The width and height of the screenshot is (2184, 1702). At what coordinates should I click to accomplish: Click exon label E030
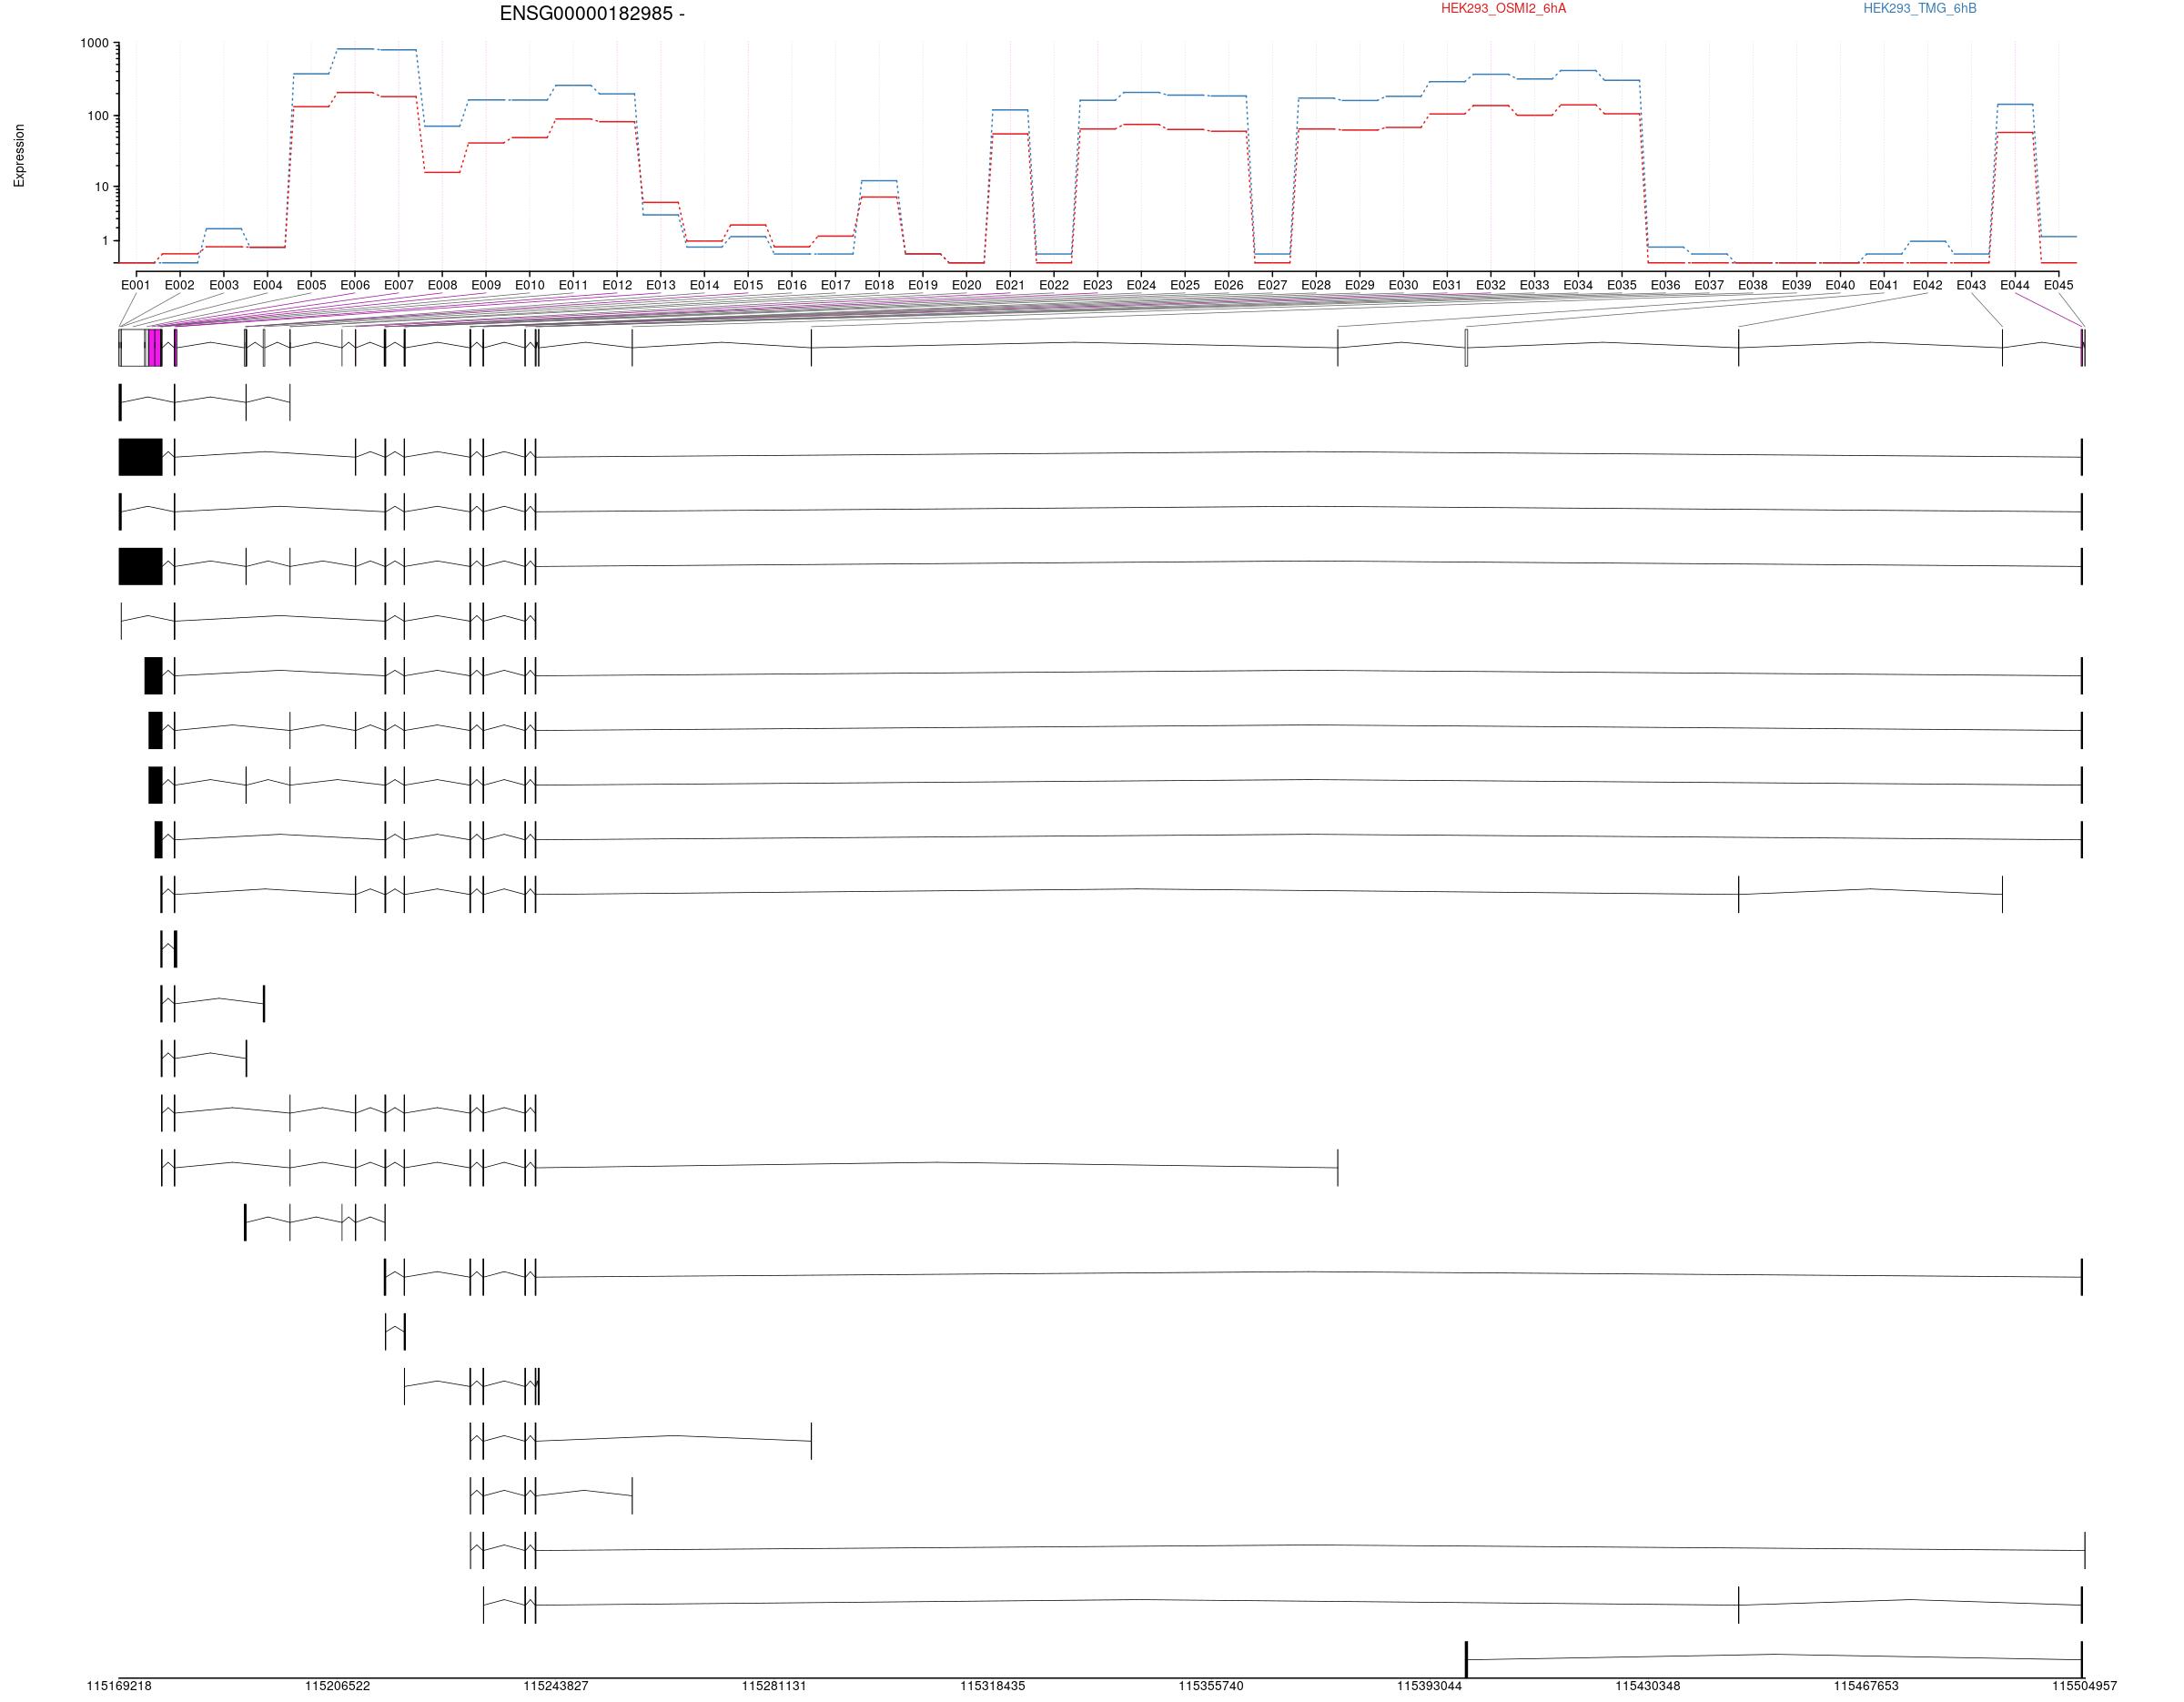pos(1403,285)
